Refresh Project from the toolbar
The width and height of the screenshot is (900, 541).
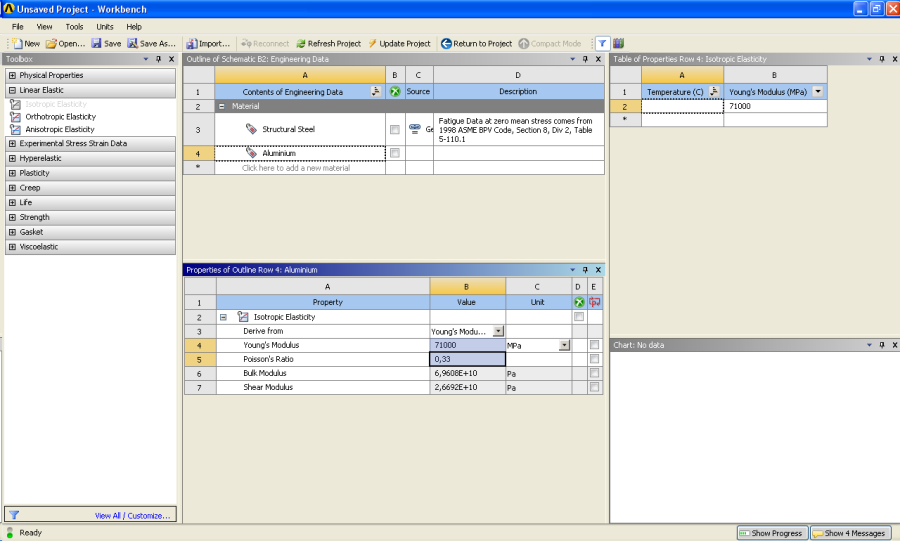click(328, 44)
